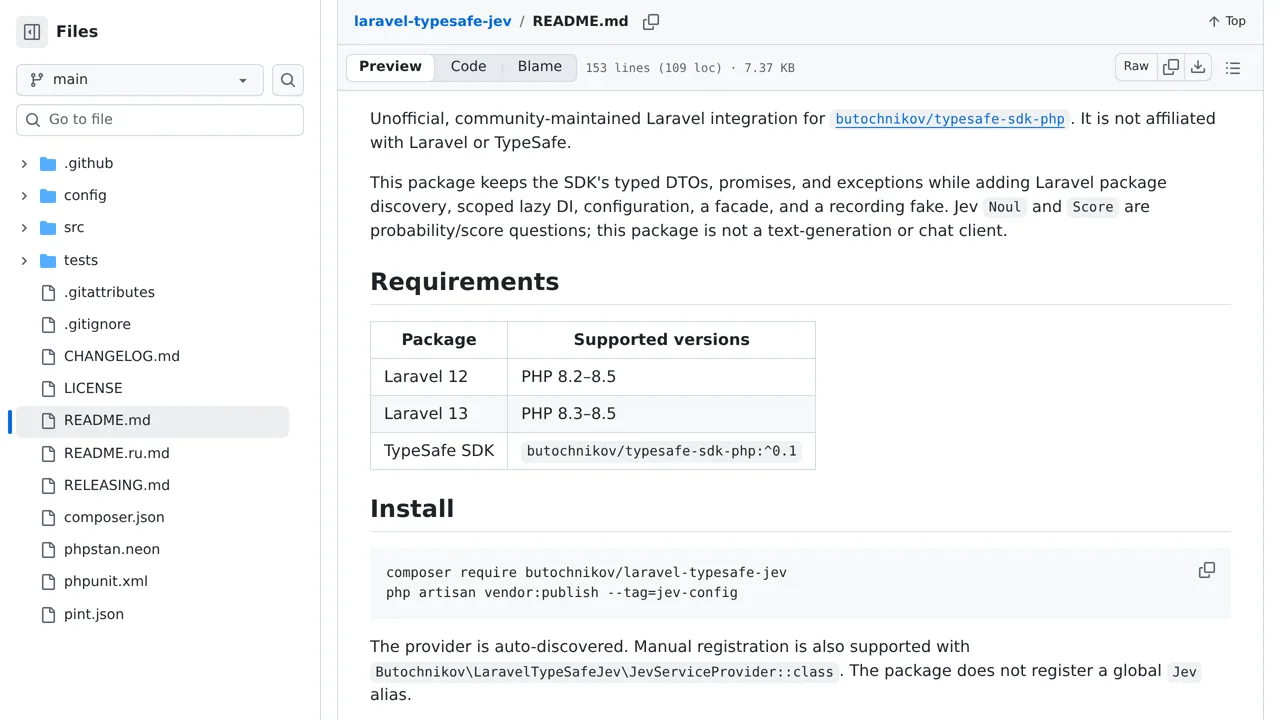
Task: Download the raw README file
Action: [1198, 67]
